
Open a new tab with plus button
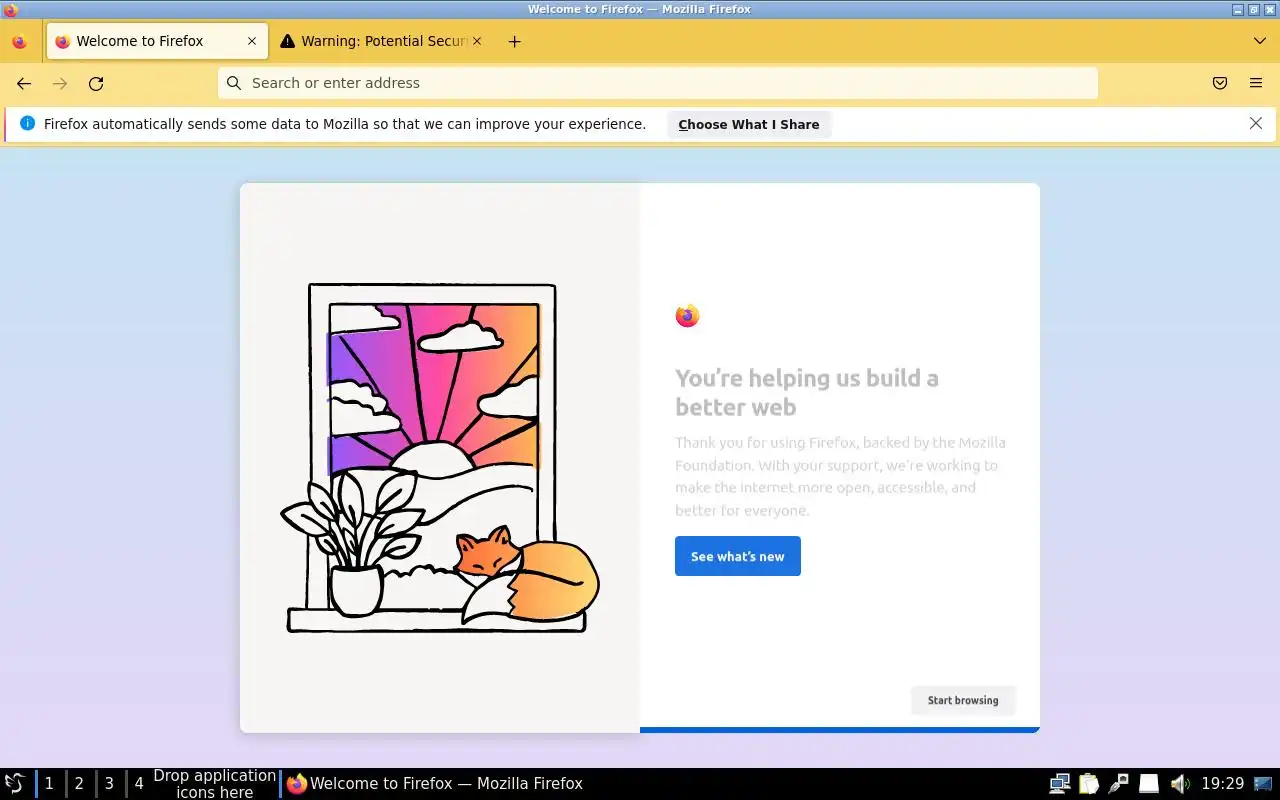coord(514,41)
